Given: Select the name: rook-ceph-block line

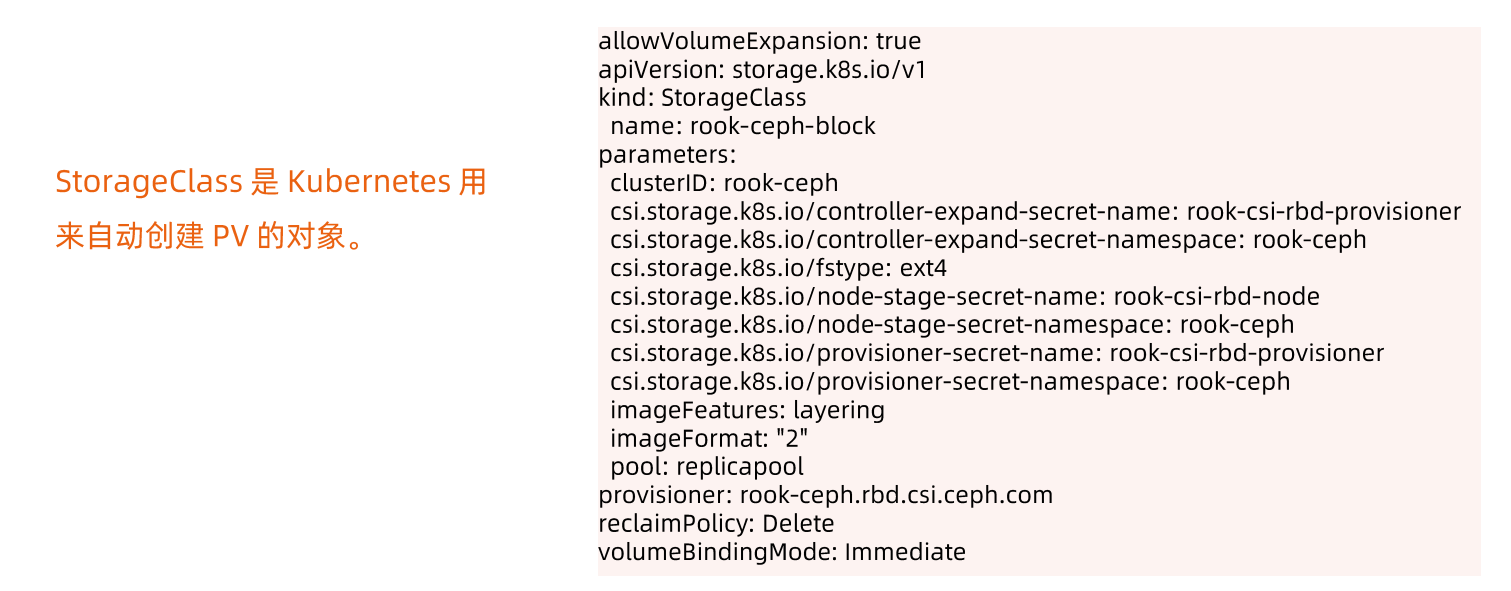Looking at the screenshot, I should 743,127.
